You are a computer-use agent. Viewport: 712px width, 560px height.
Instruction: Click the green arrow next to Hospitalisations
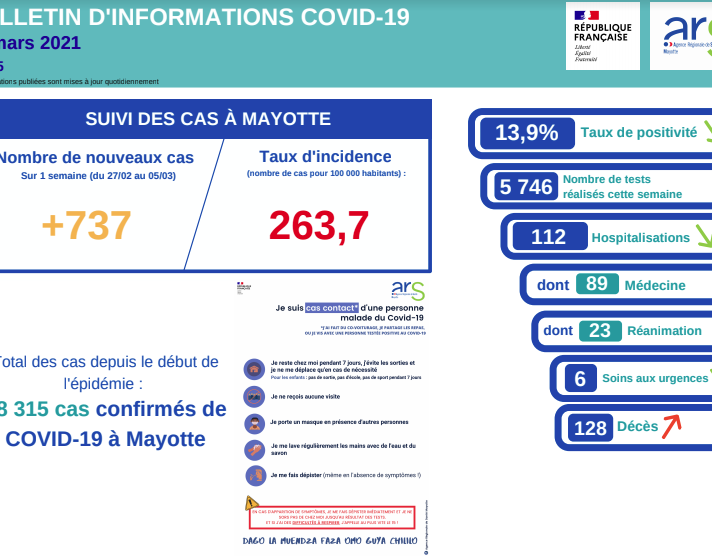click(x=704, y=236)
